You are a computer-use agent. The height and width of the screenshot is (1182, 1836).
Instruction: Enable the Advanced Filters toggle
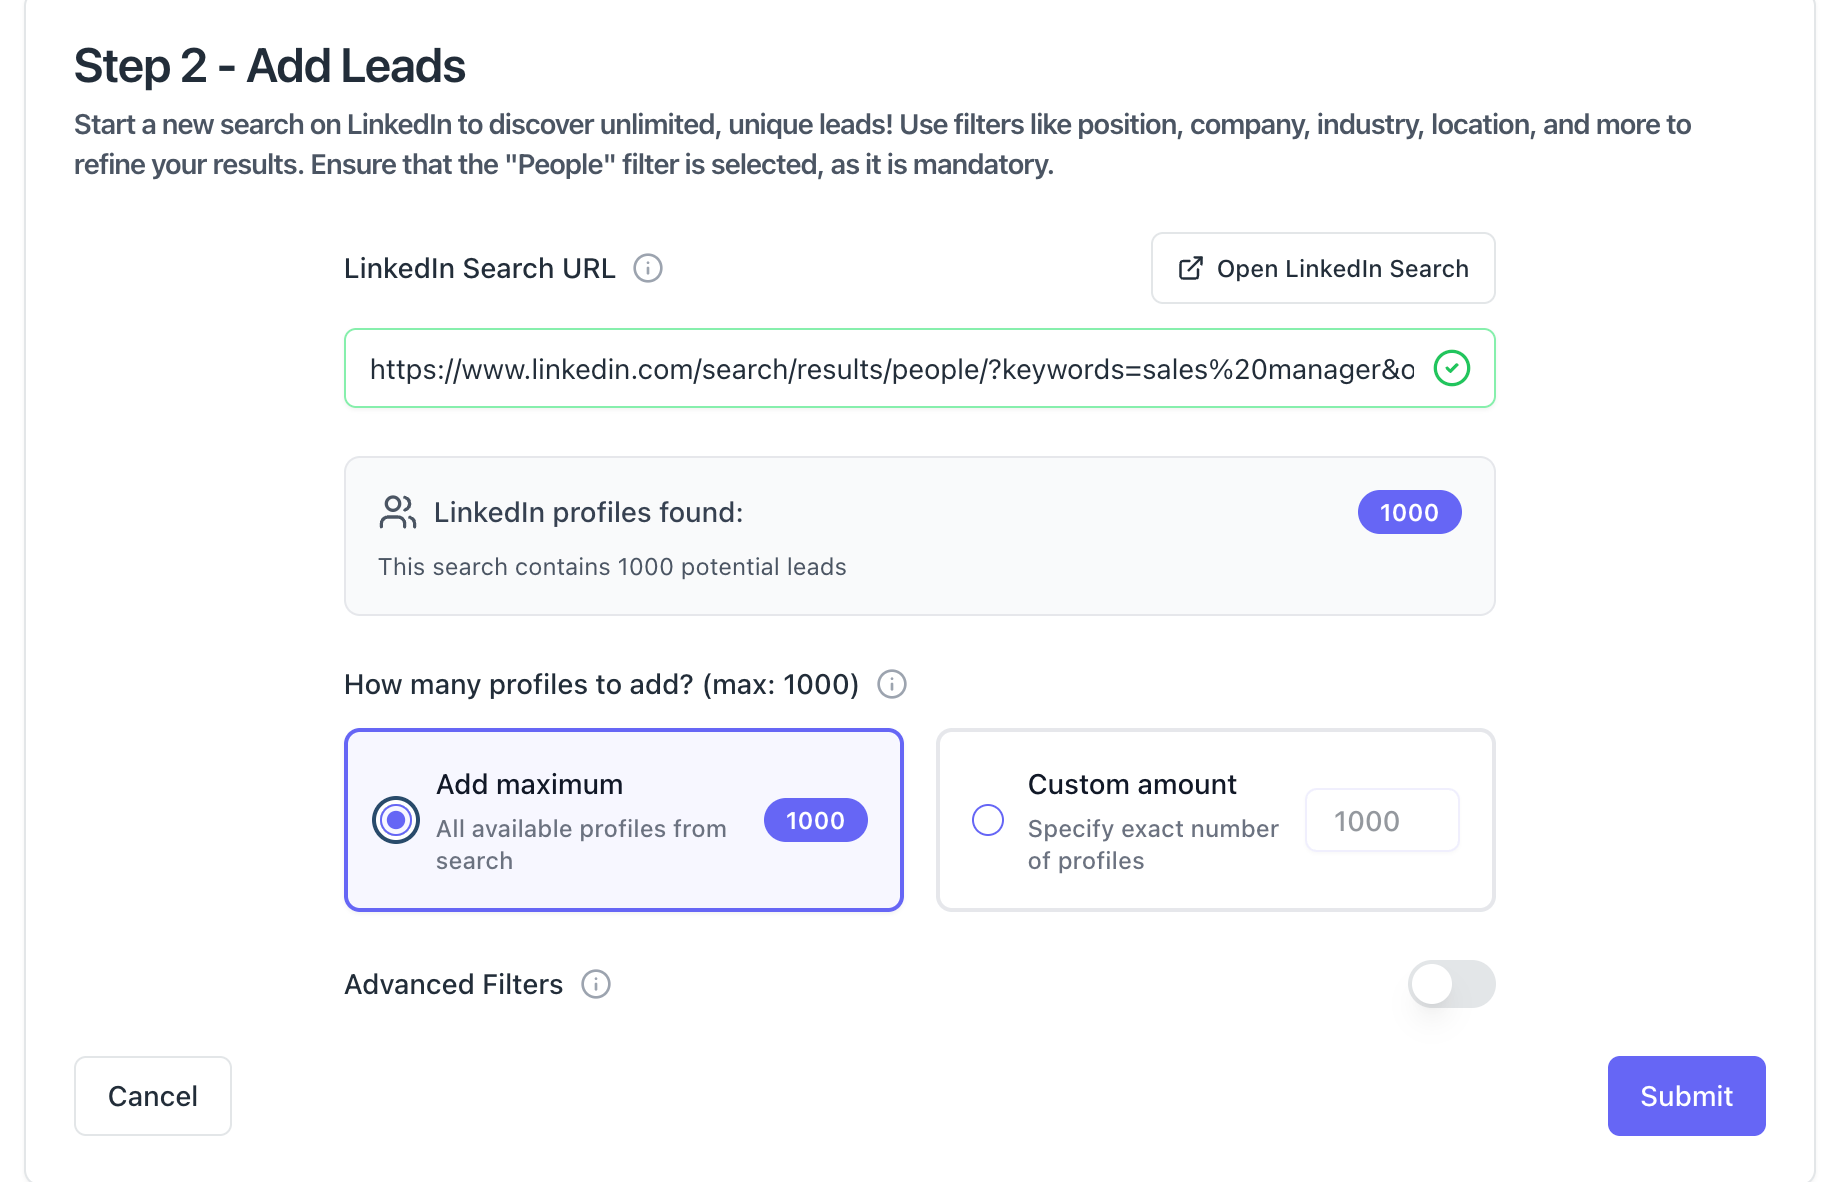point(1451,984)
